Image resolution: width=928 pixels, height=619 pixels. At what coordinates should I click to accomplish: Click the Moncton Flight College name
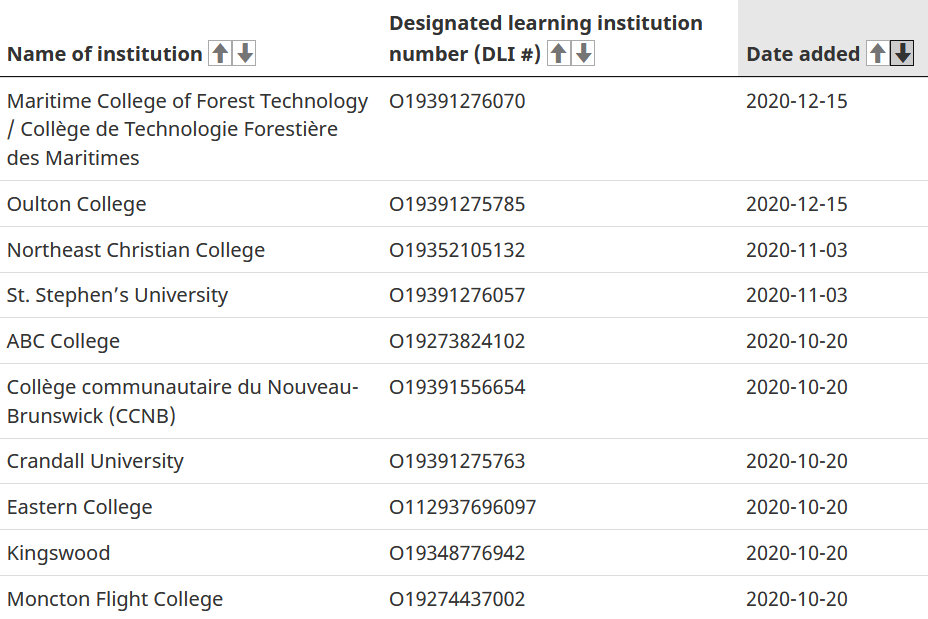click(115, 599)
